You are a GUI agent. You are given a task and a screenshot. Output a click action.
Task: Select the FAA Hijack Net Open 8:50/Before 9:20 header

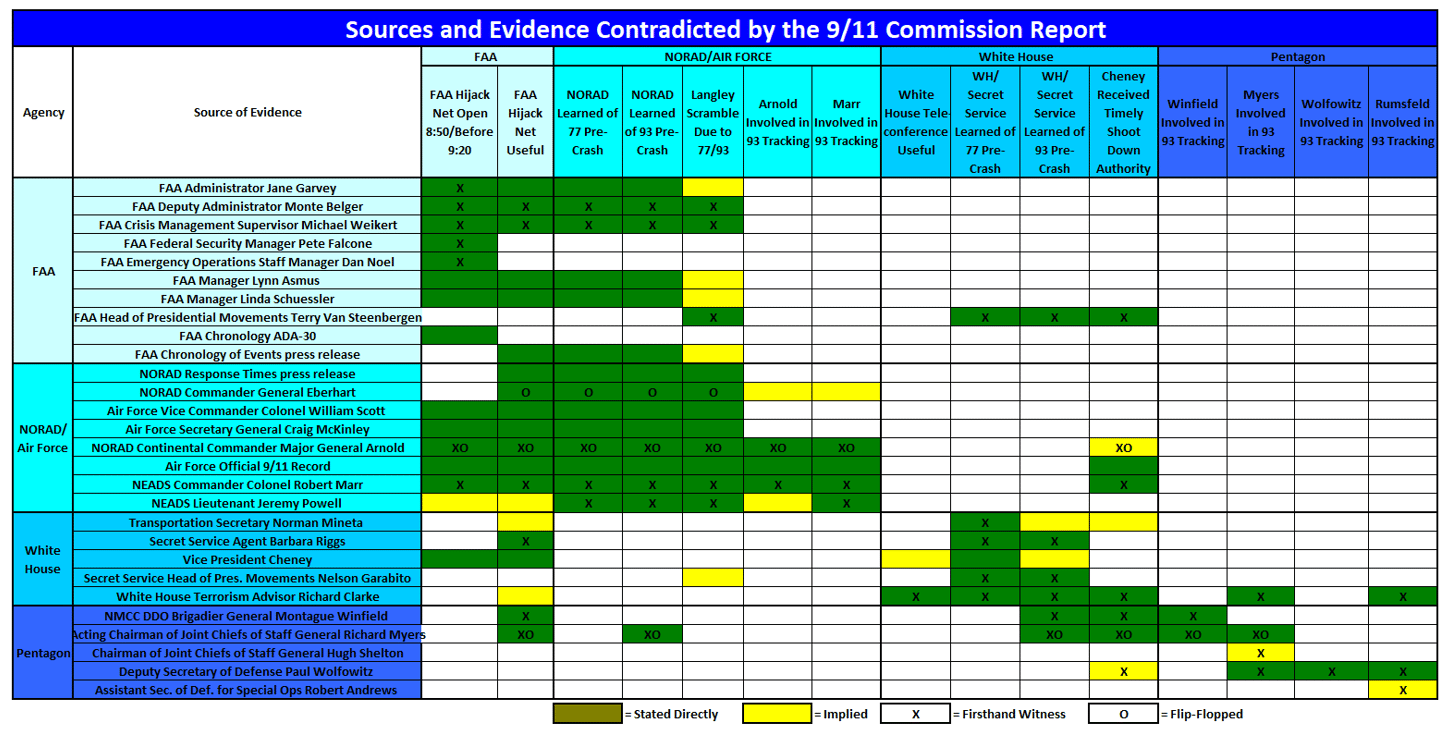coord(460,122)
